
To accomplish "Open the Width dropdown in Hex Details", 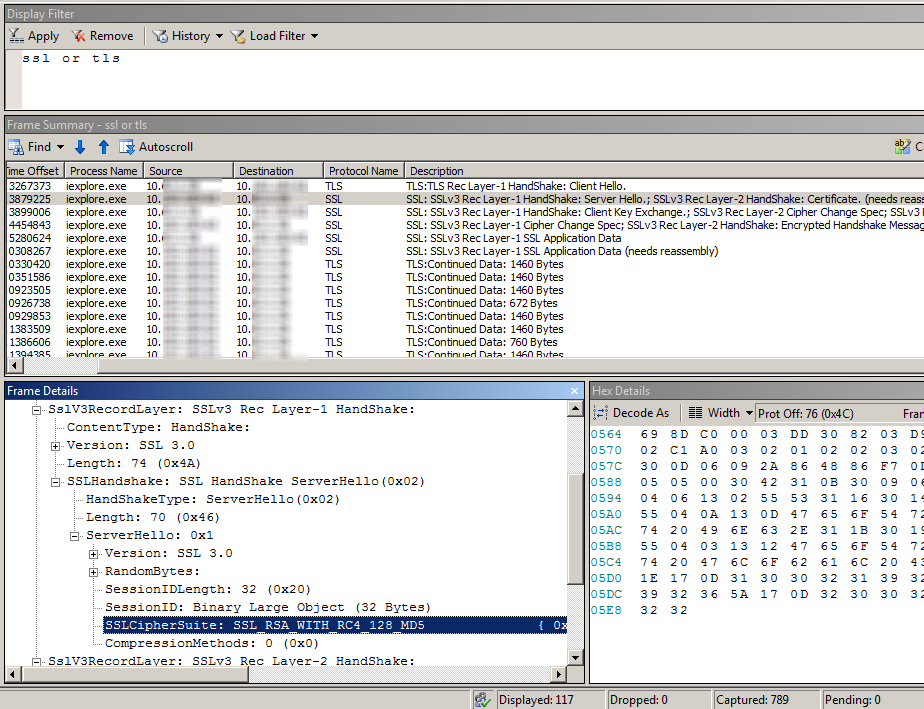I will (747, 413).
